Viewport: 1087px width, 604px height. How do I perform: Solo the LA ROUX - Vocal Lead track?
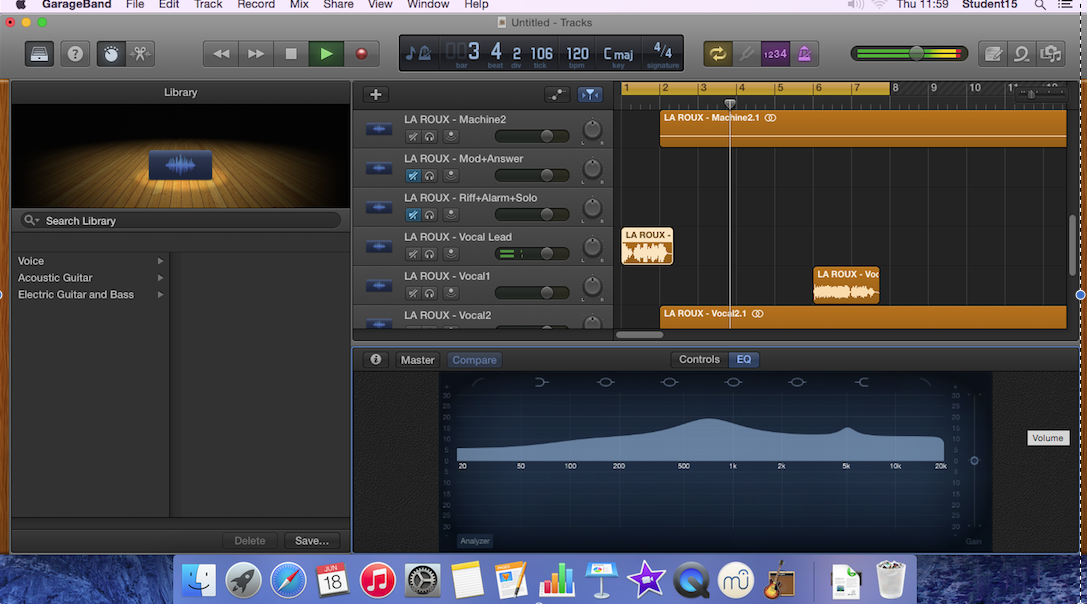[430, 253]
